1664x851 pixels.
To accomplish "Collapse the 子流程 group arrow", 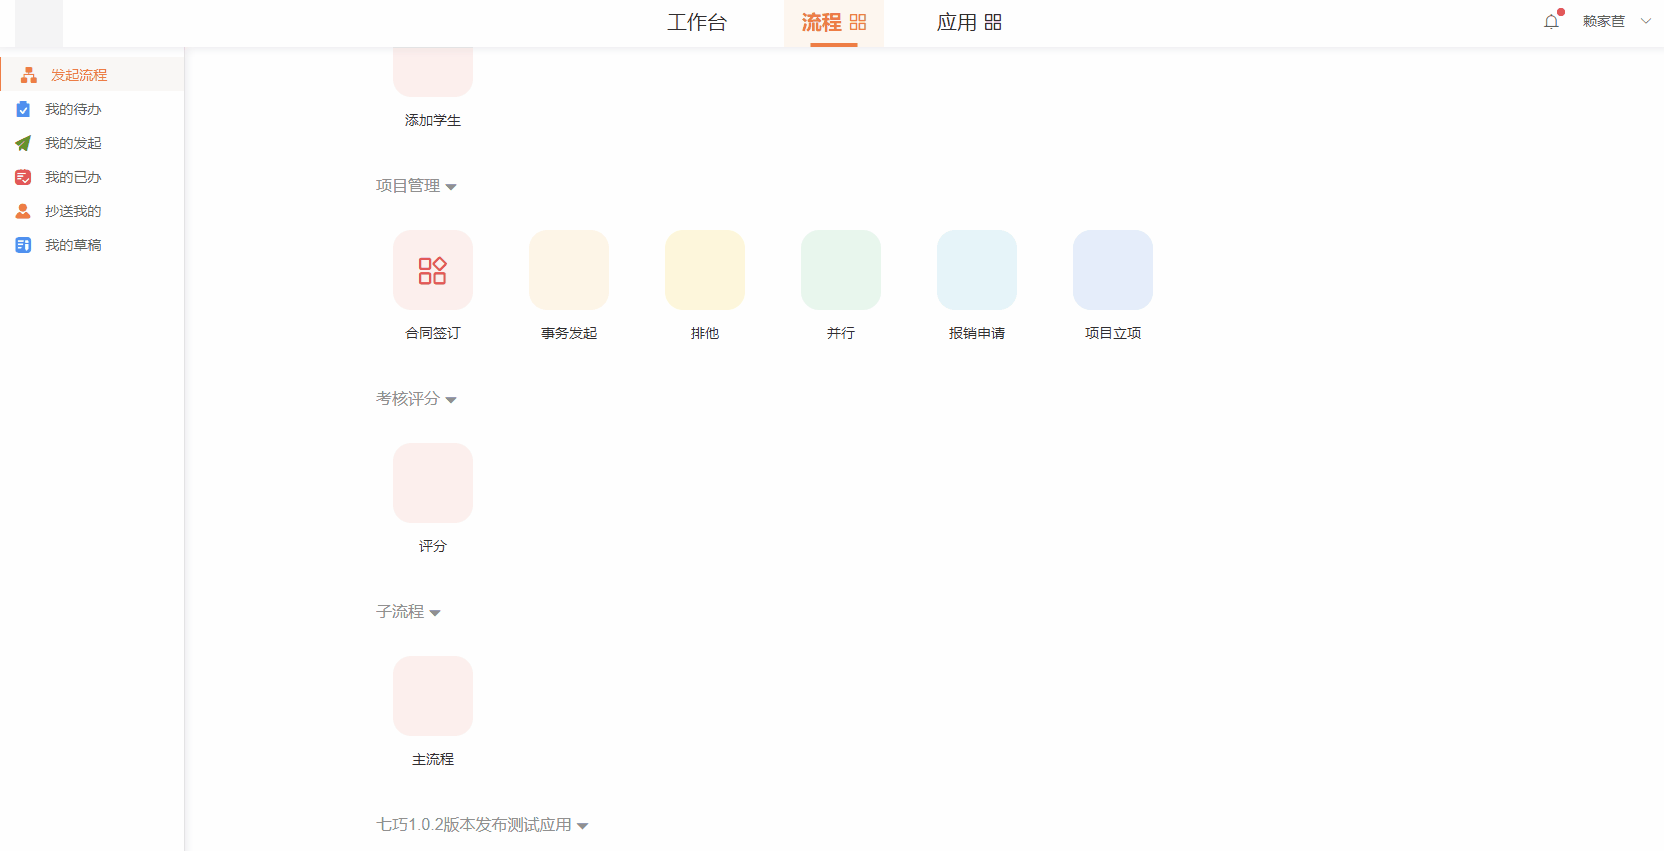I will coord(435,613).
